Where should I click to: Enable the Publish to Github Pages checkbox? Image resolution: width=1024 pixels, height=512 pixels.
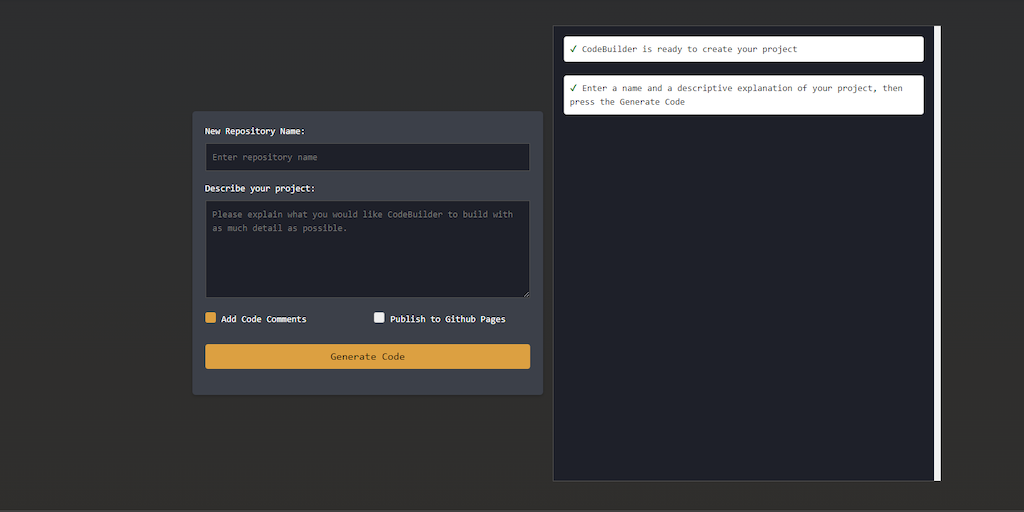pos(379,318)
